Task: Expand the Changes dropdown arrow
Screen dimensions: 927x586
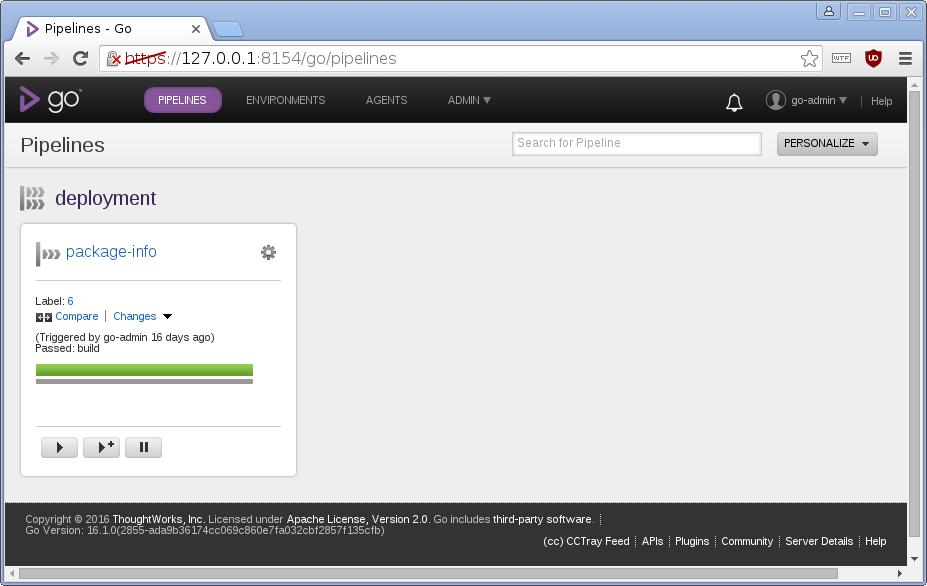Action: pos(167,316)
